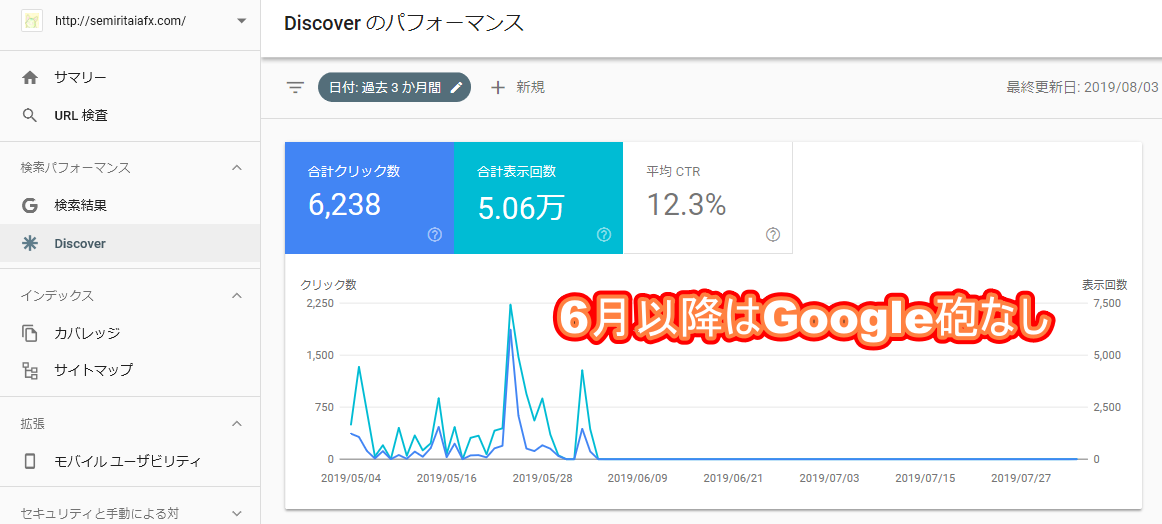The height and width of the screenshot is (524, 1162).
Task: Click help icon on 合計クリック数 card
Action: [435, 235]
